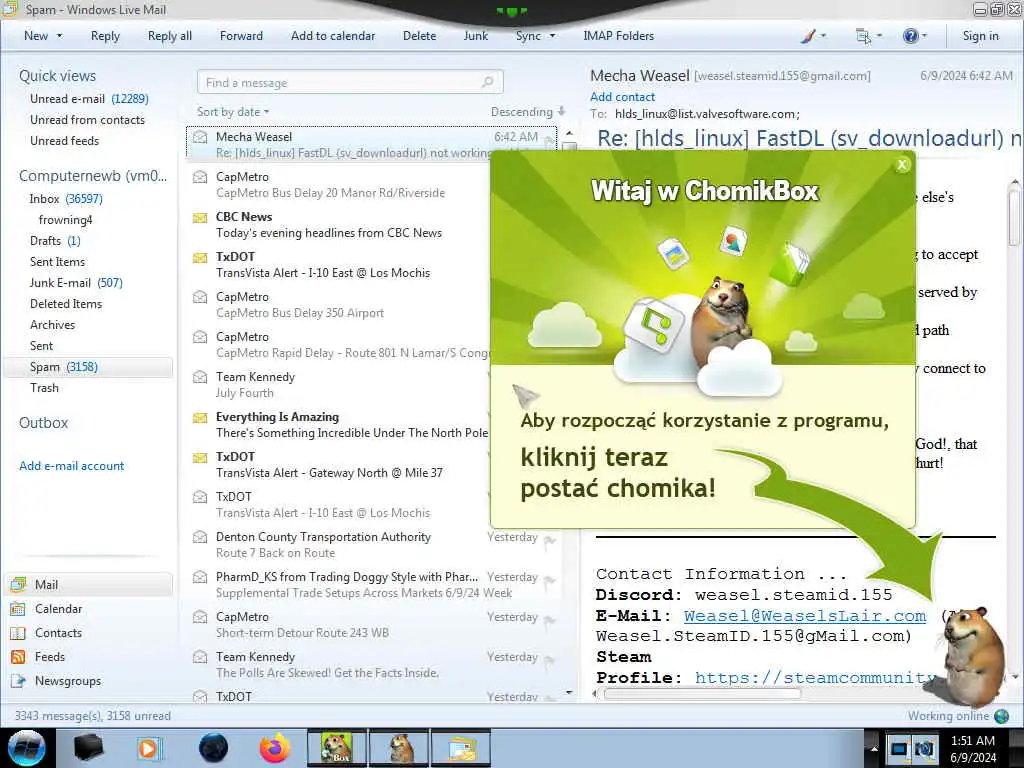Open media player taskbar icon

coord(149,748)
